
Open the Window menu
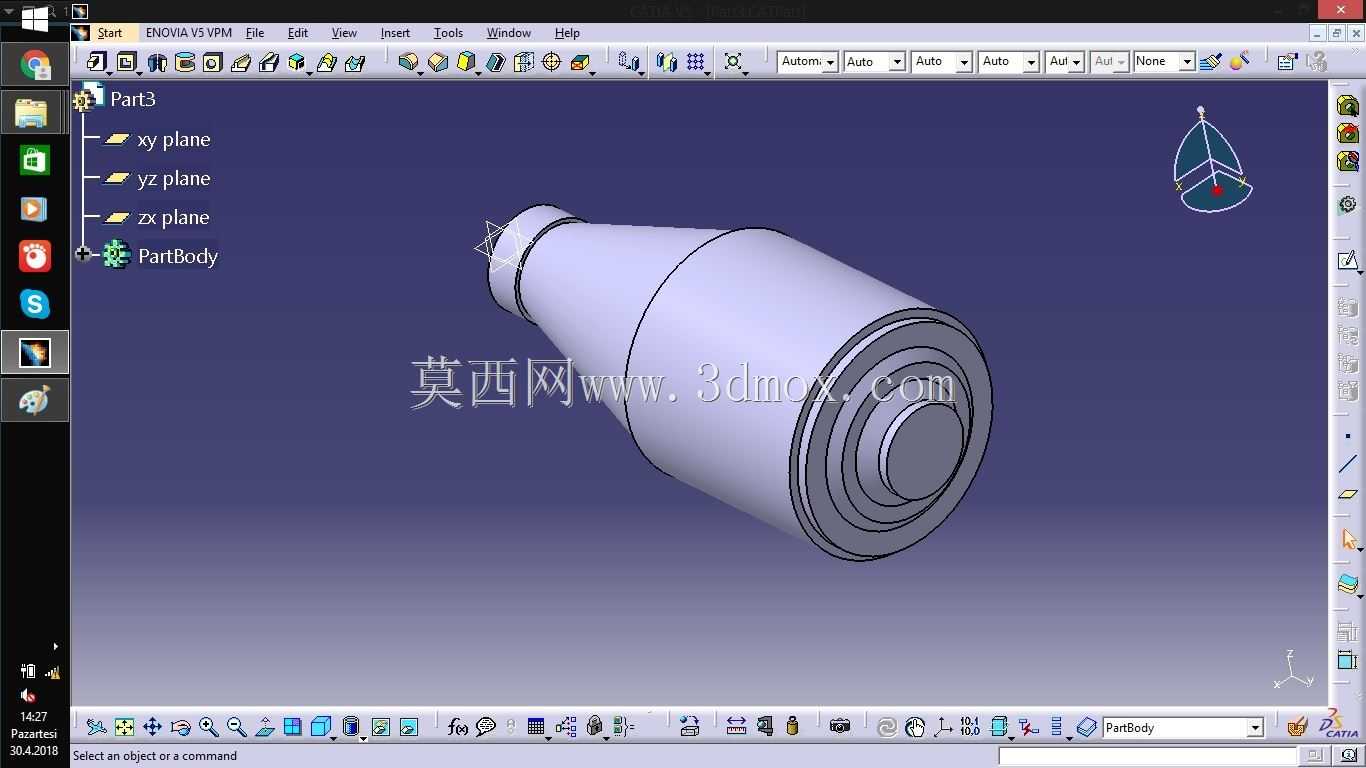point(508,33)
